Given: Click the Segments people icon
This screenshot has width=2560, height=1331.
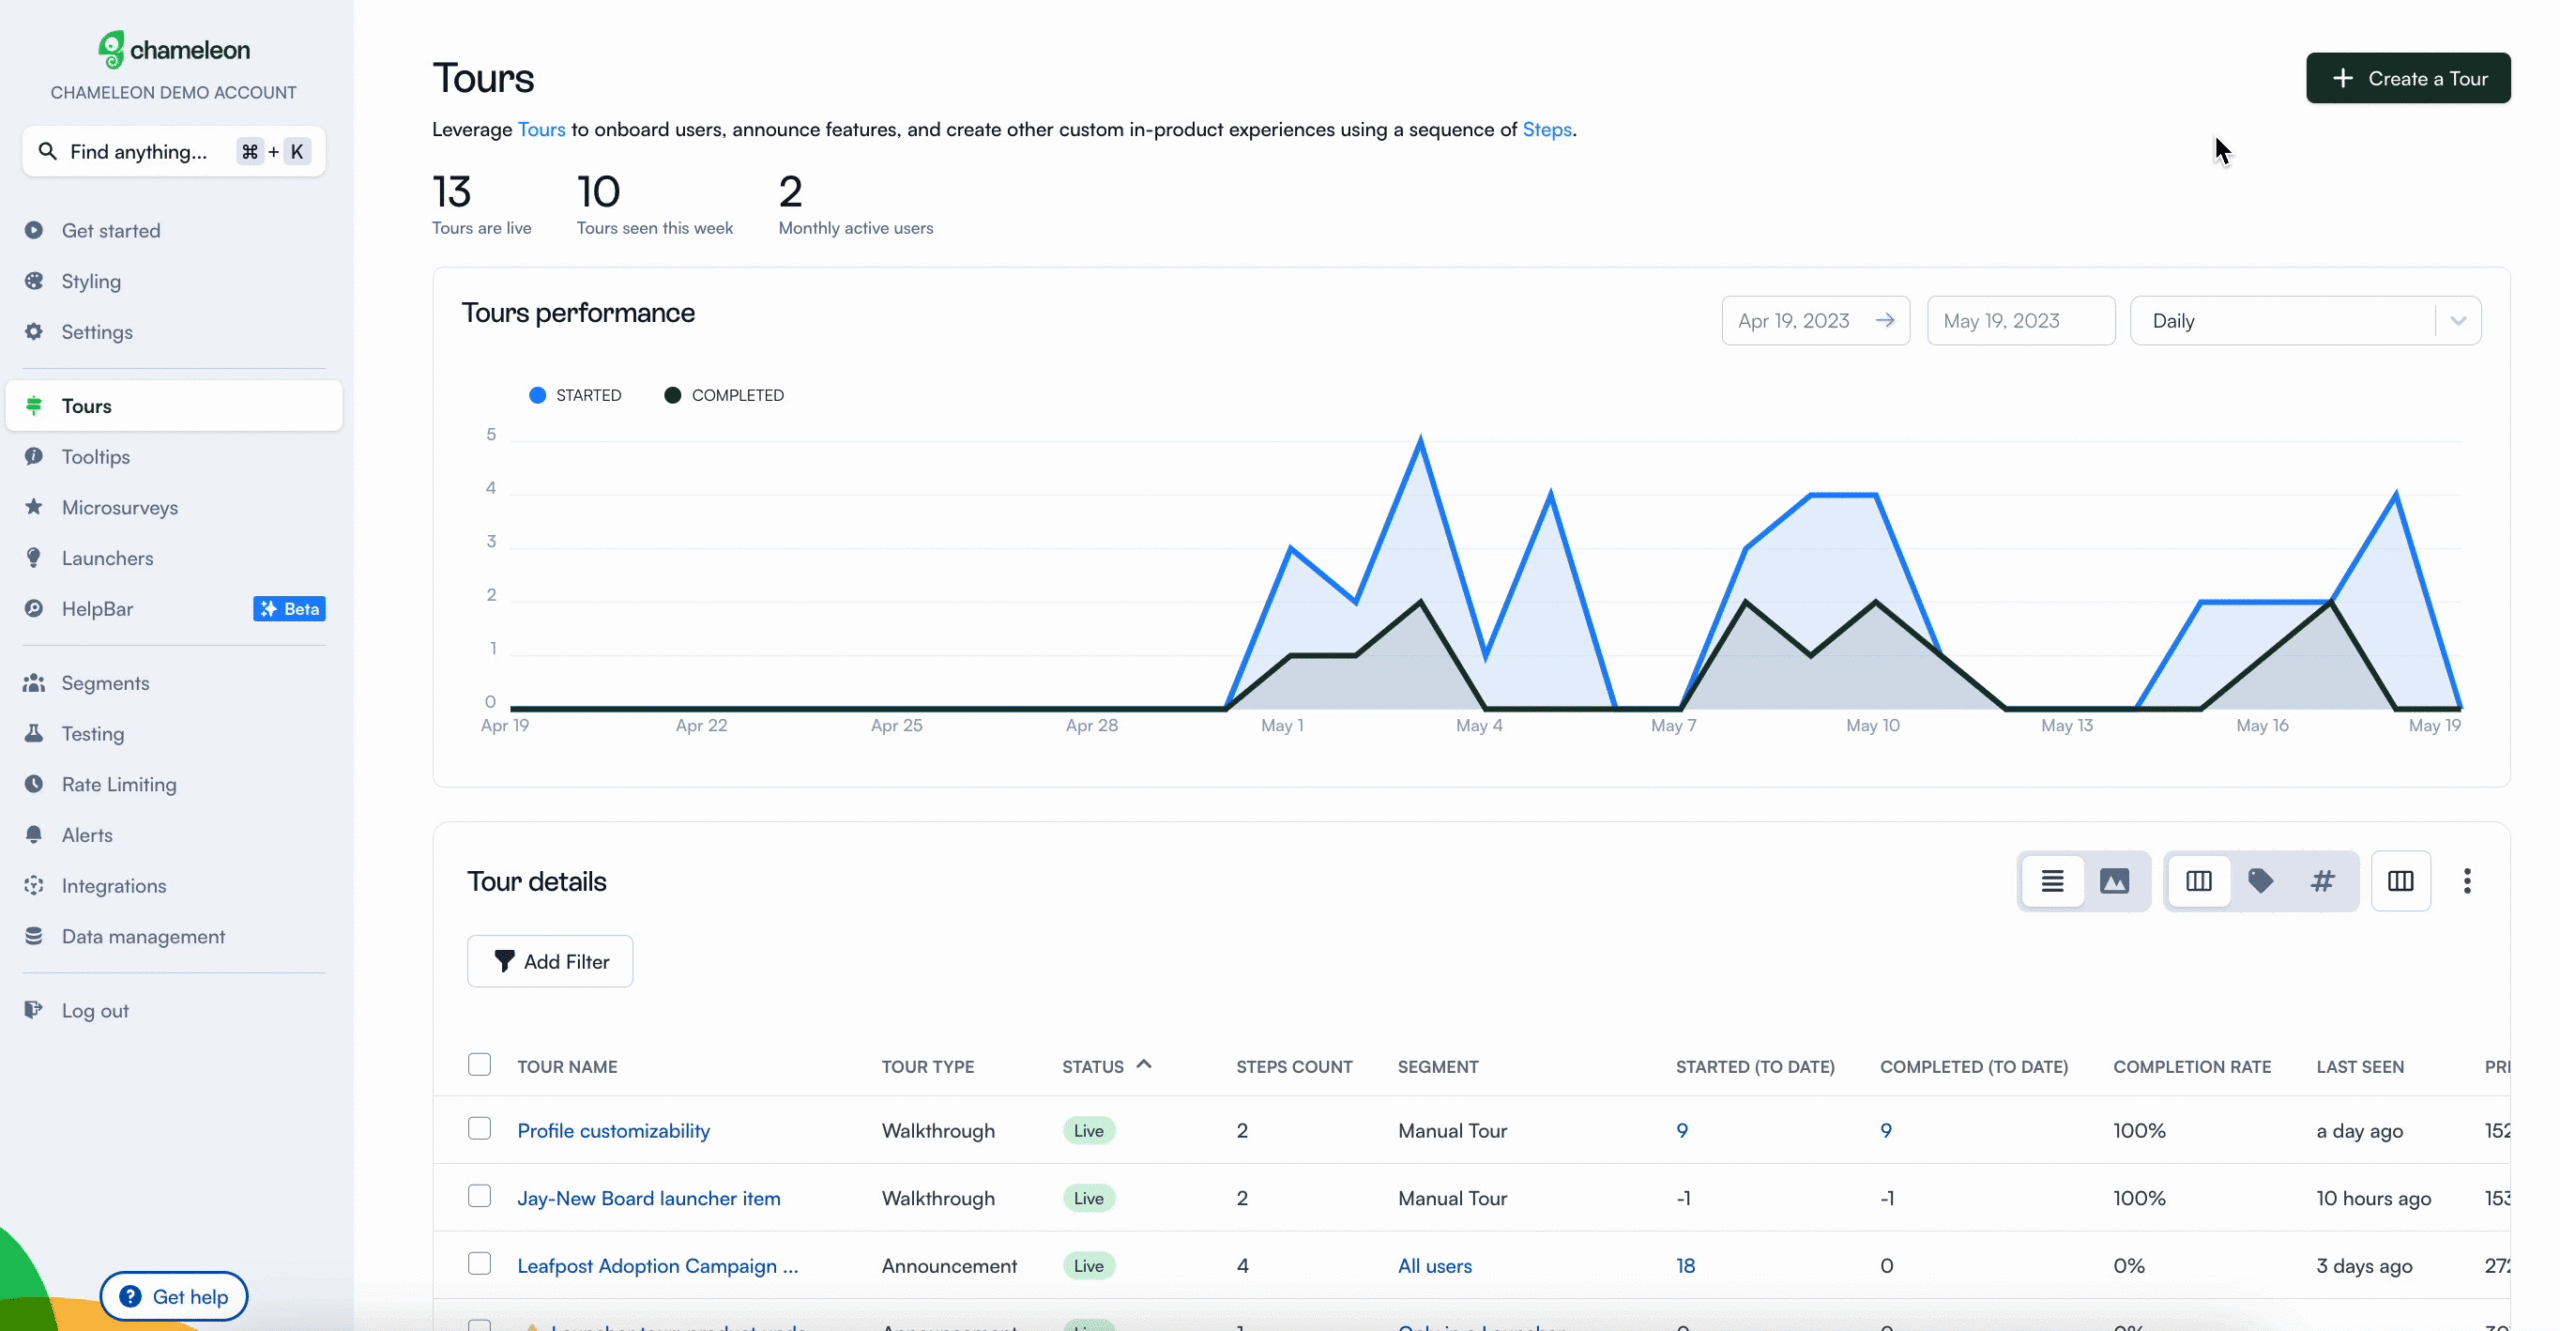Looking at the screenshot, I should tap(34, 683).
